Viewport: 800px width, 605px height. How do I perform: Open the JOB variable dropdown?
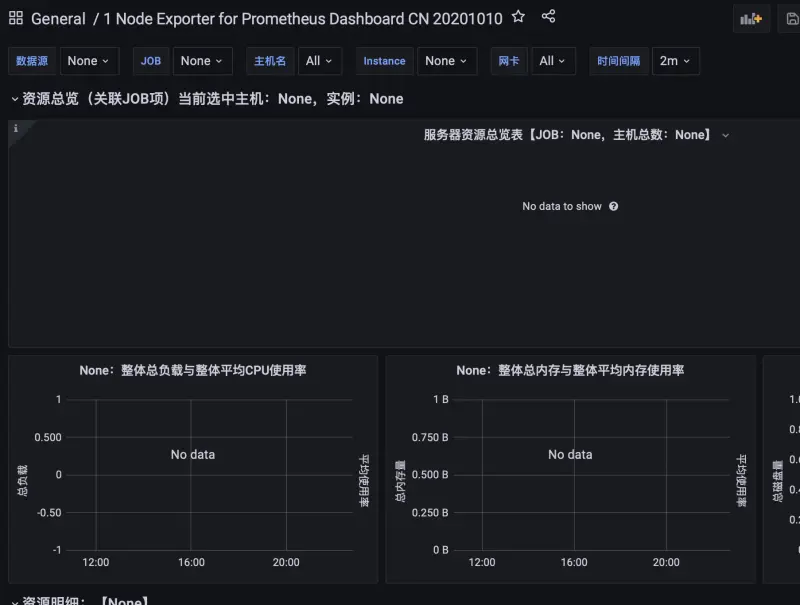(202, 61)
